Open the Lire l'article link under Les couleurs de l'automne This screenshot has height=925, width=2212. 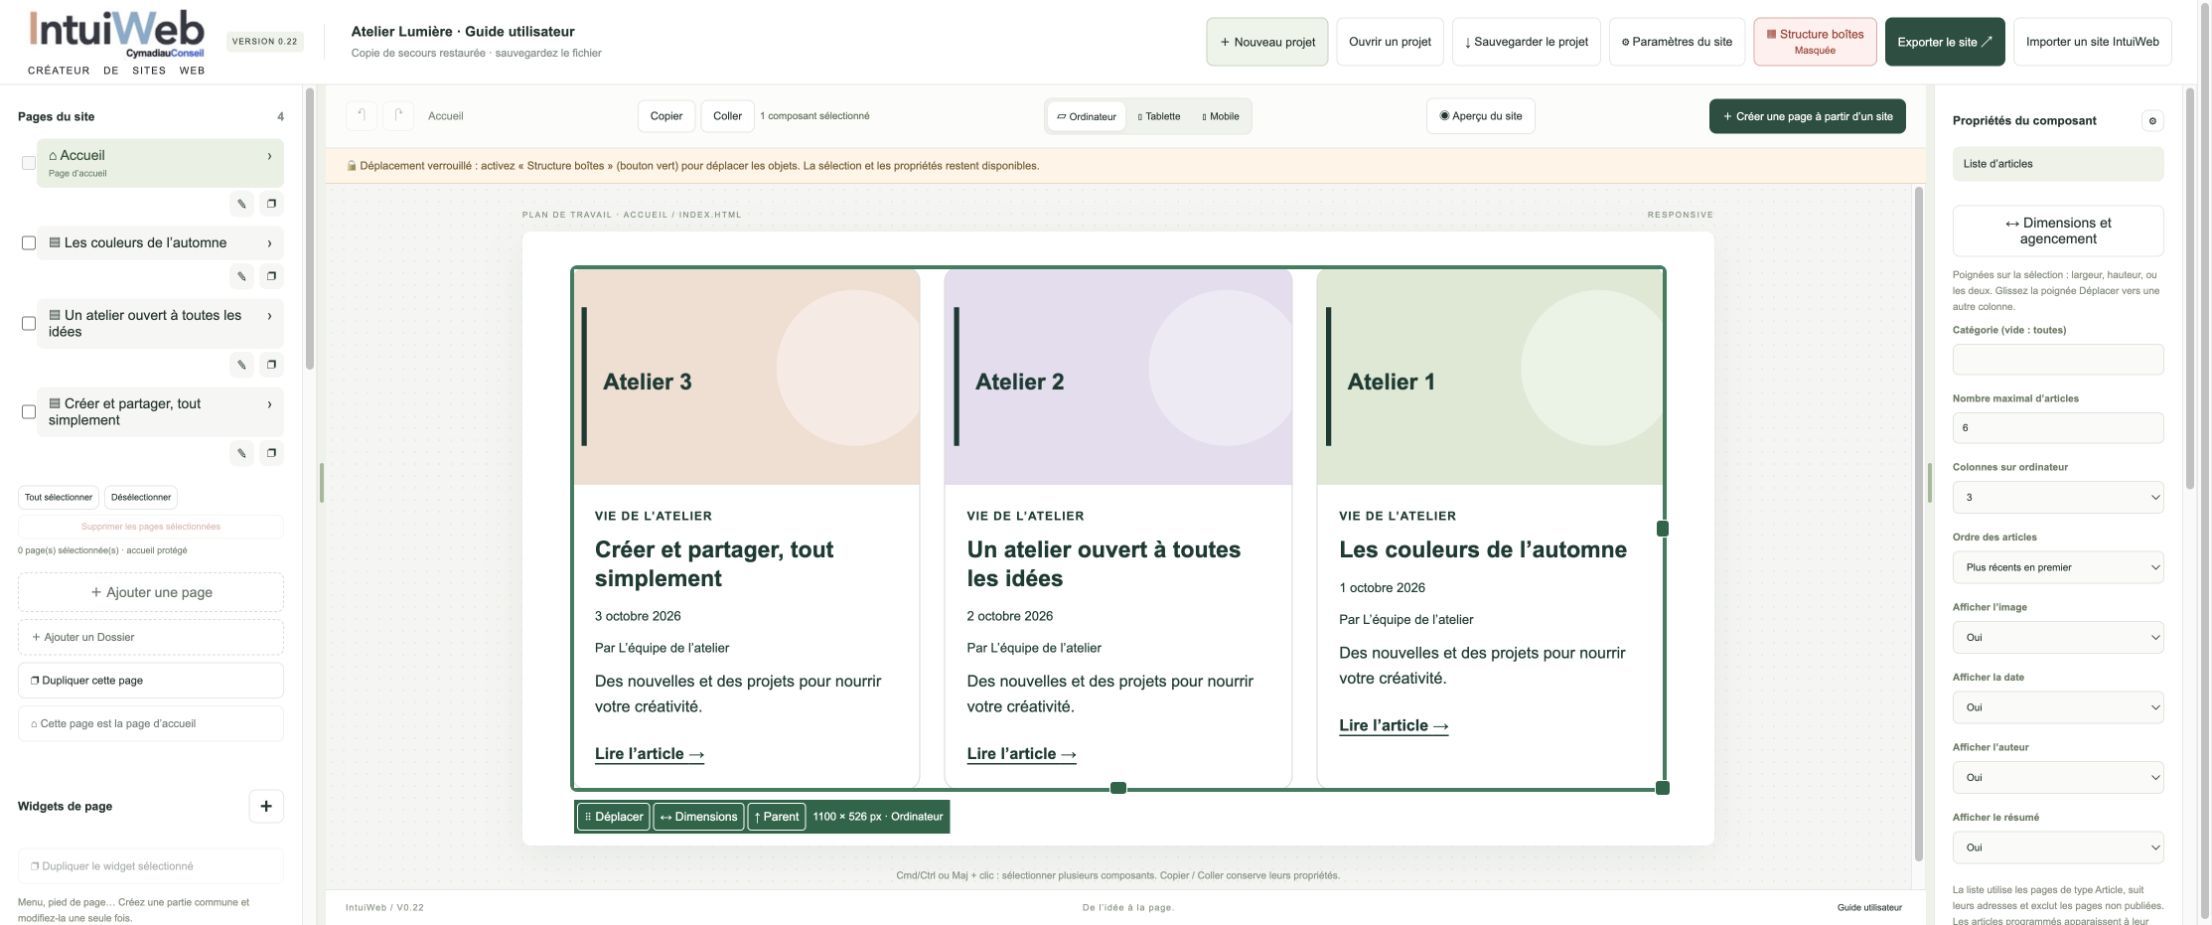coord(1394,726)
